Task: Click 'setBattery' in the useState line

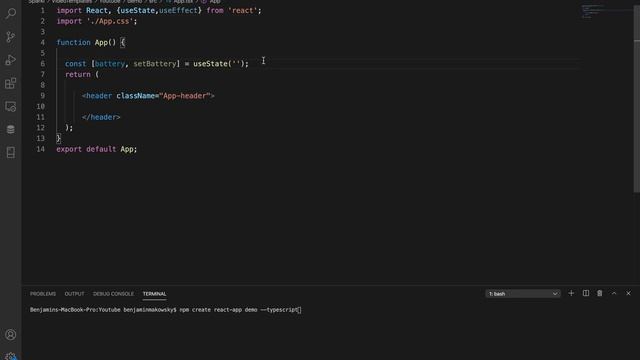Action: 155,64
